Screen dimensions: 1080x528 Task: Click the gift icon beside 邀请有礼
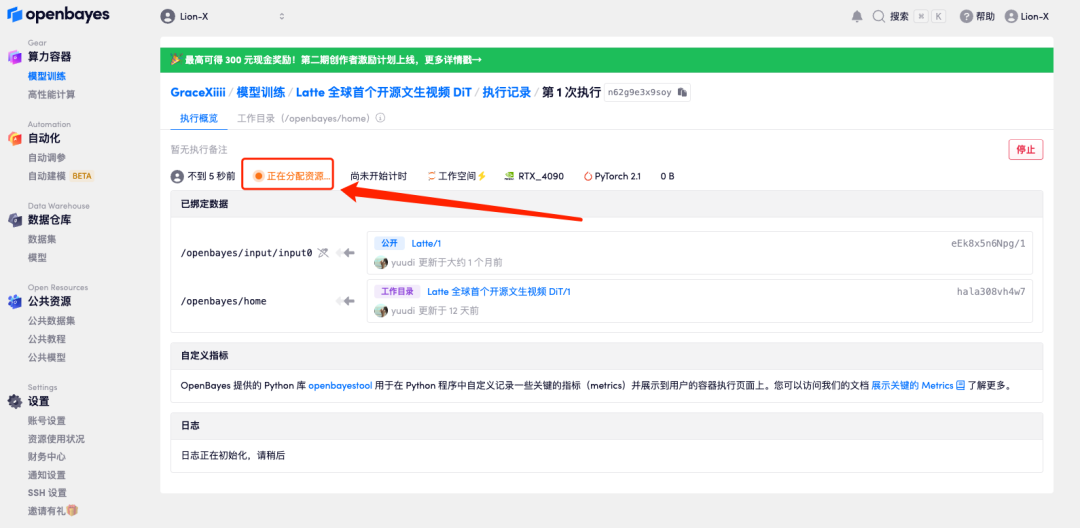[x=72, y=510]
